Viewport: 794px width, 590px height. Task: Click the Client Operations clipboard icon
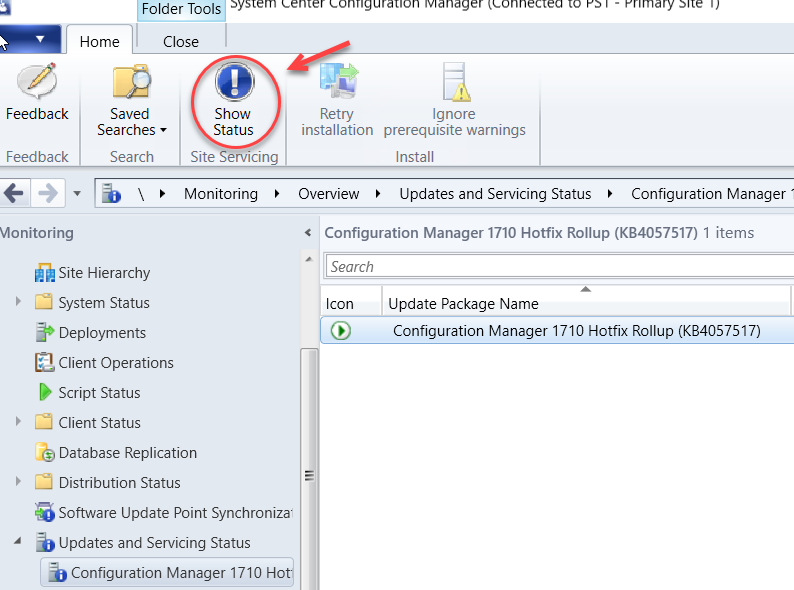[45, 362]
